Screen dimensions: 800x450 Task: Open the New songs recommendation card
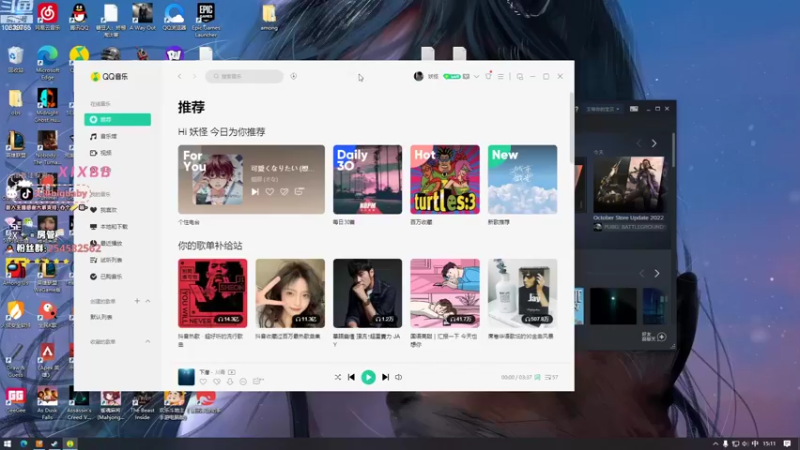522,179
